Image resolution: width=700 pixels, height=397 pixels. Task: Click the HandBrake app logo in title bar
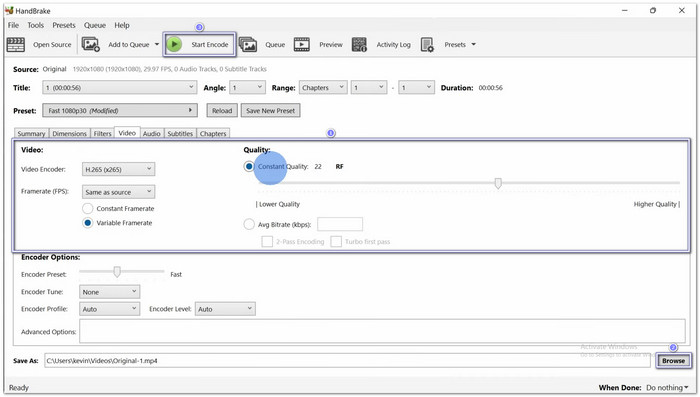(x=9, y=10)
